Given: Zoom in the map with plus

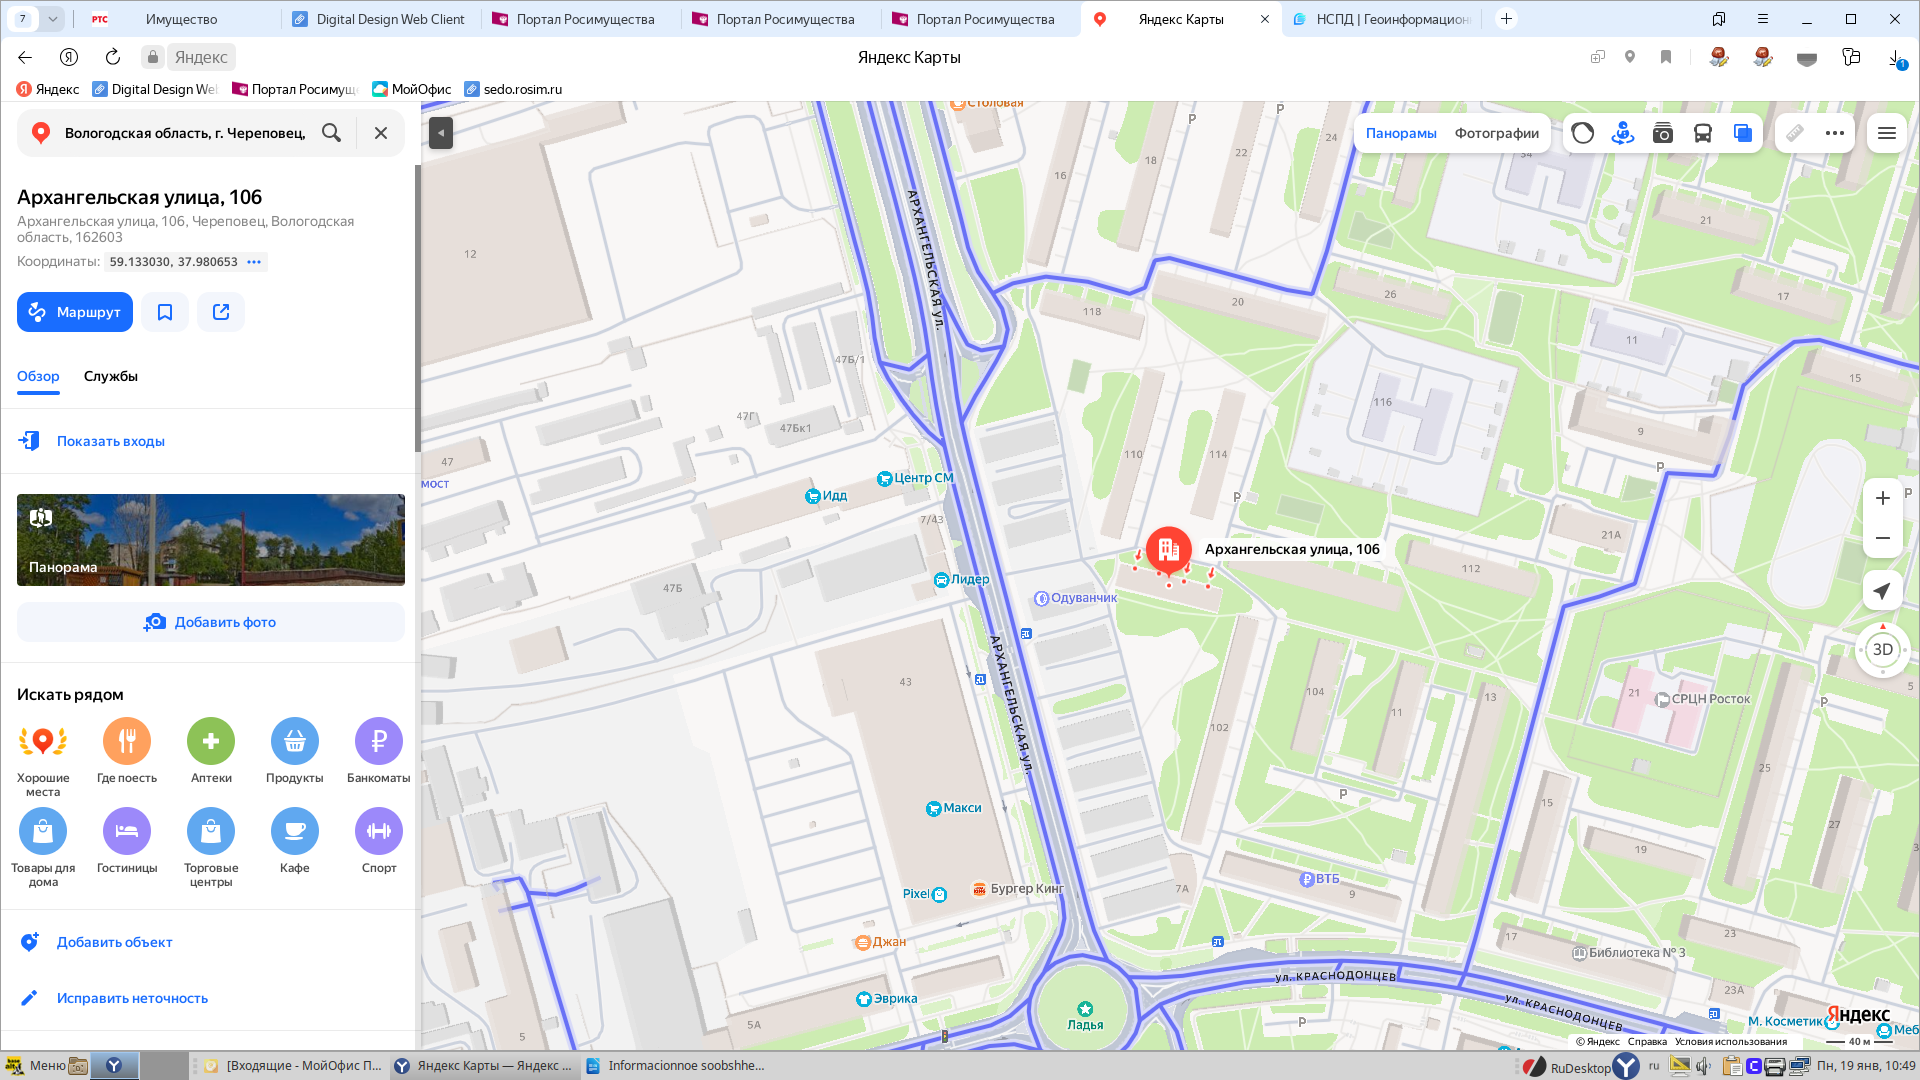Looking at the screenshot, I should coord(1882,498).
